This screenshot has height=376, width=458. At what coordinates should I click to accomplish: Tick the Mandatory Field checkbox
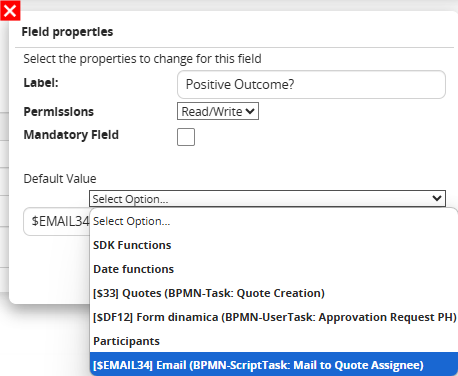pyautogui.click(x=186, y=137)
